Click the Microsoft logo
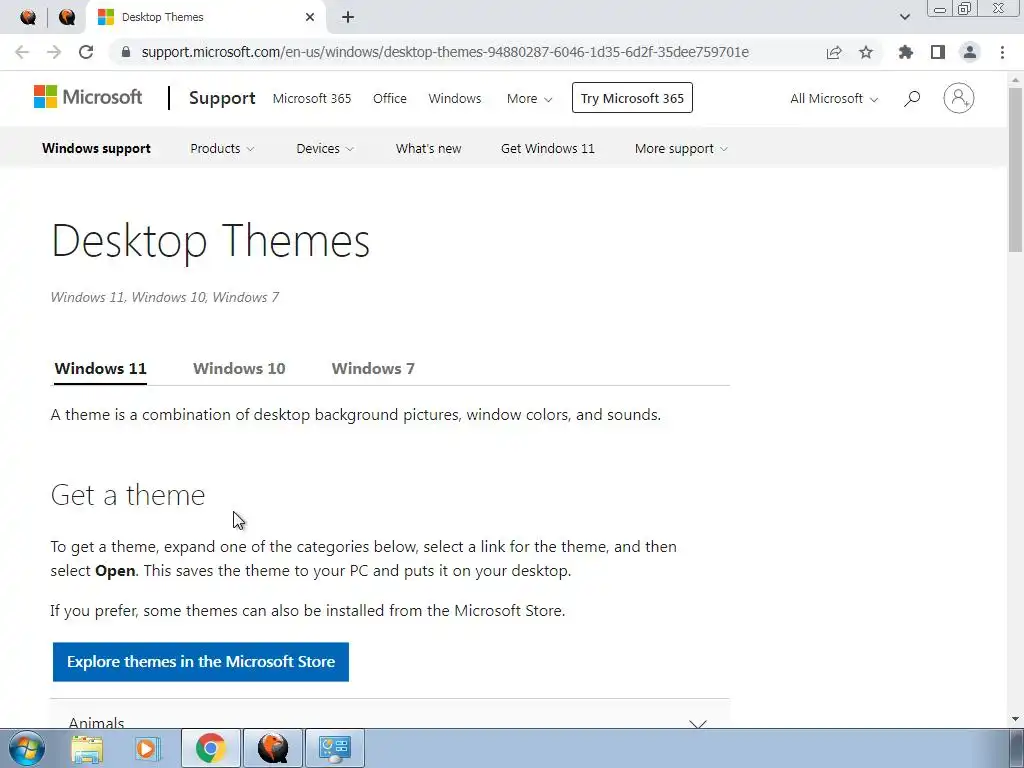This screenshot has height=768, width=1024. tap(88, 97)
